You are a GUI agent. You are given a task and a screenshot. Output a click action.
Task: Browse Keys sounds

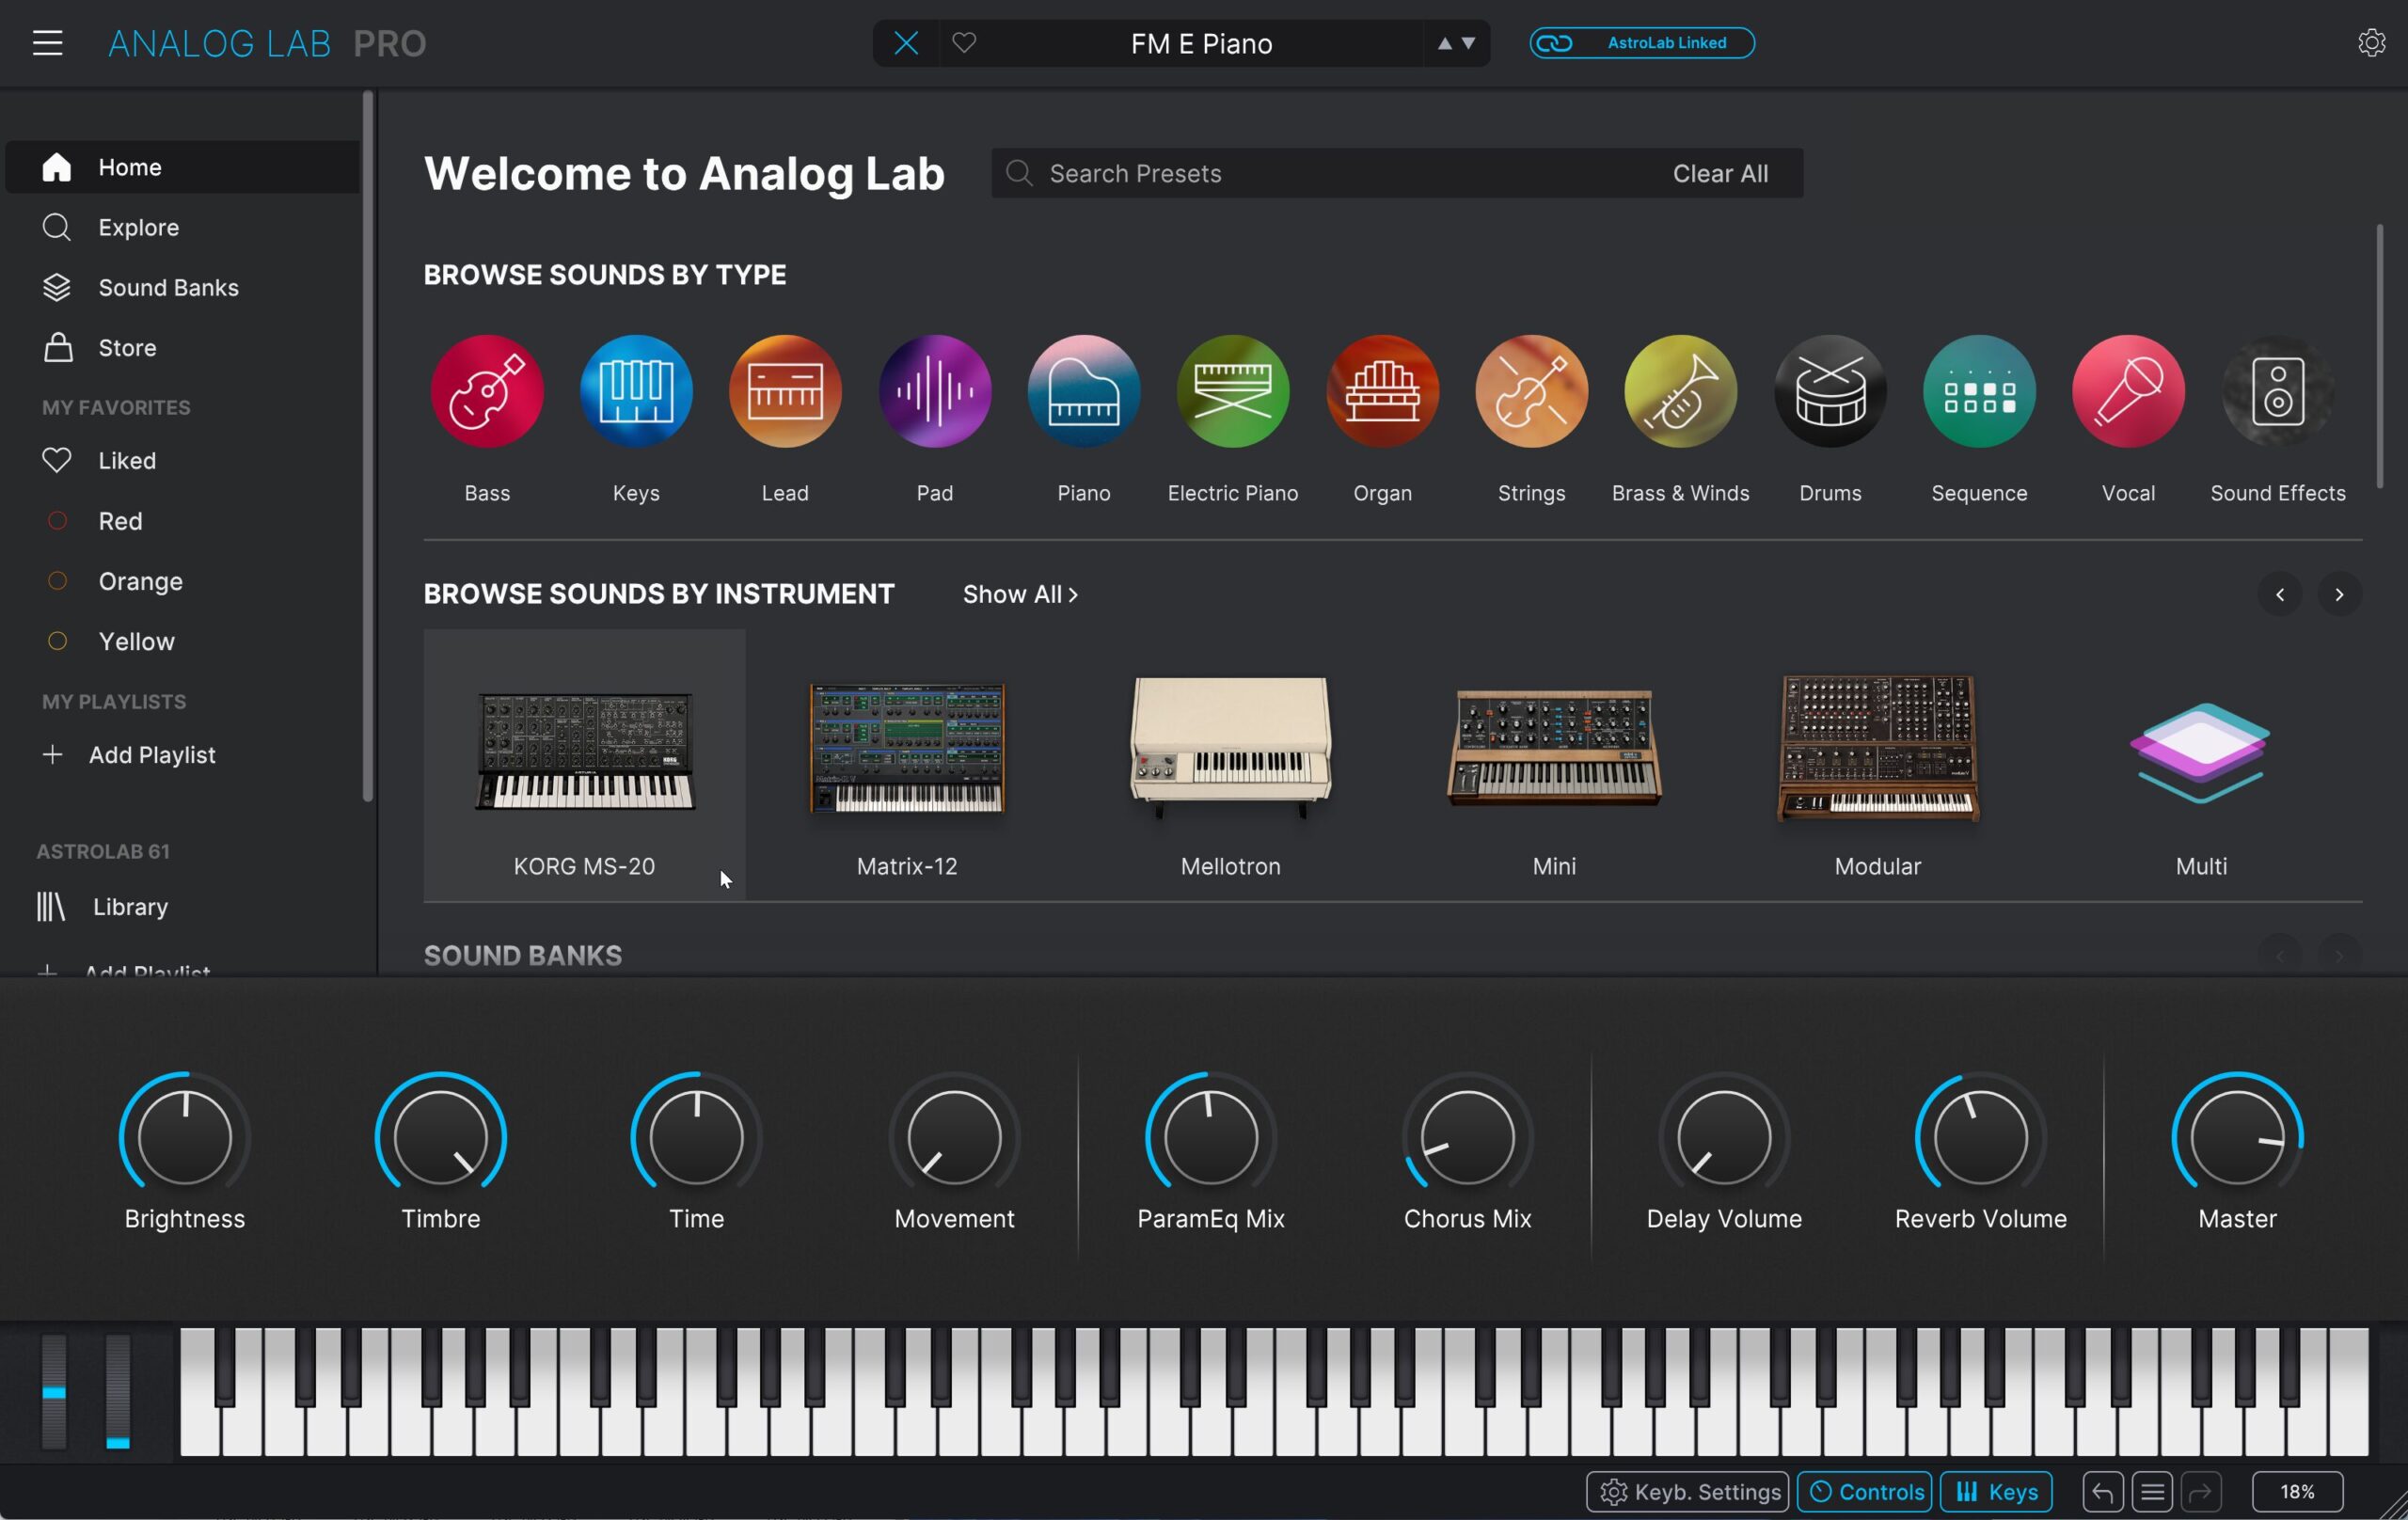point(636,391)
